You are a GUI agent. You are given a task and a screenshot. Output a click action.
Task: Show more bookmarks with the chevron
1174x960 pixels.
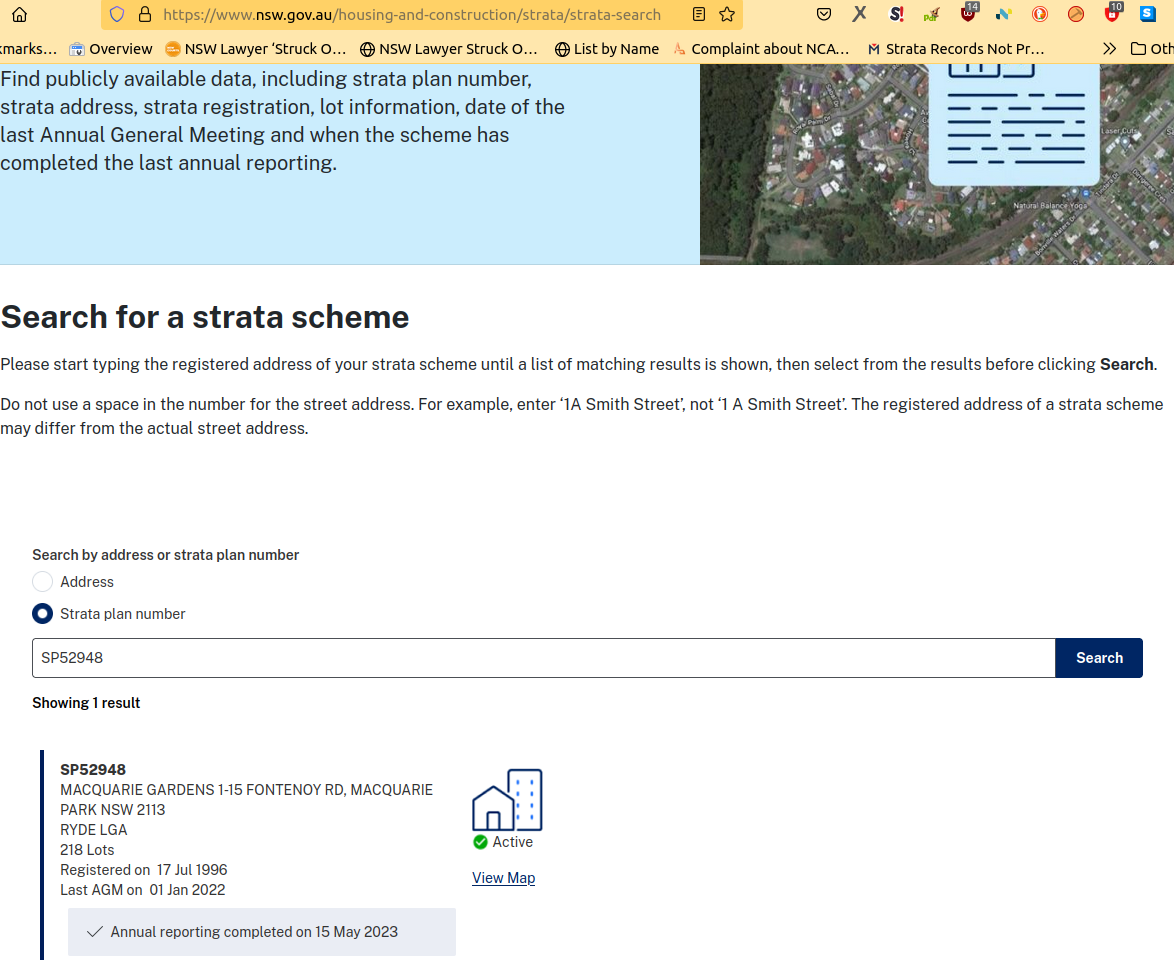click(1110, 49)
